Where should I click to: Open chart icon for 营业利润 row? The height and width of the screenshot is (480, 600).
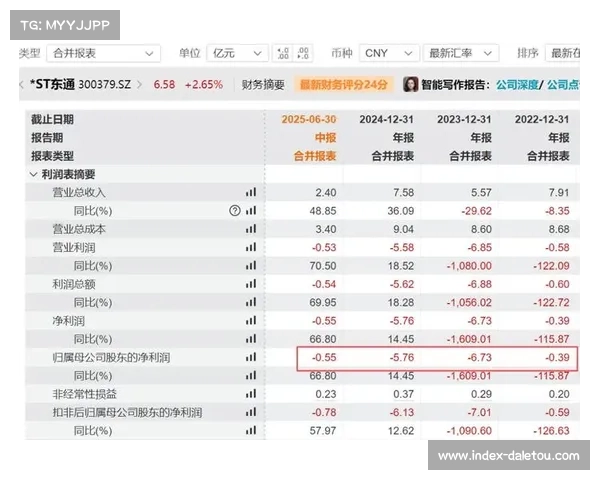(251, 247)
